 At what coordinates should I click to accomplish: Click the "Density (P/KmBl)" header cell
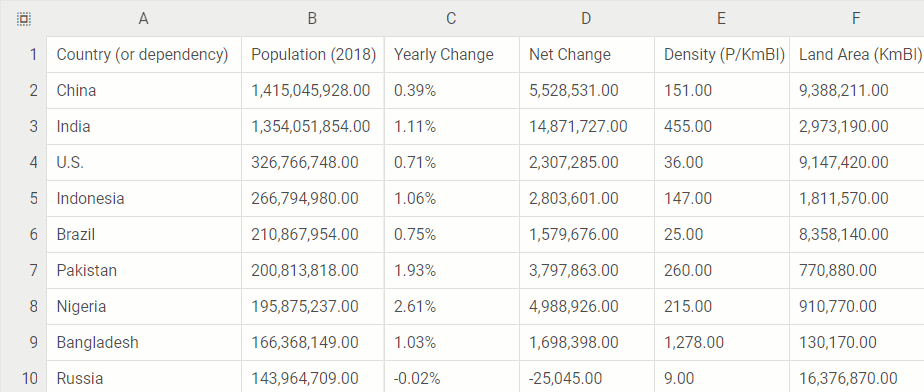click(721, 55)
